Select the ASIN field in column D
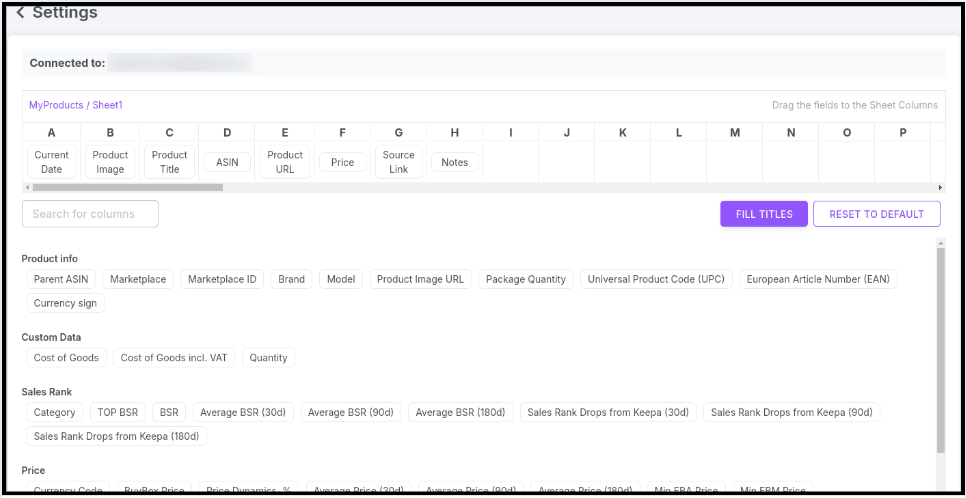Image resolution: width=966 pixels, height=498 pixels. [227, 162]
